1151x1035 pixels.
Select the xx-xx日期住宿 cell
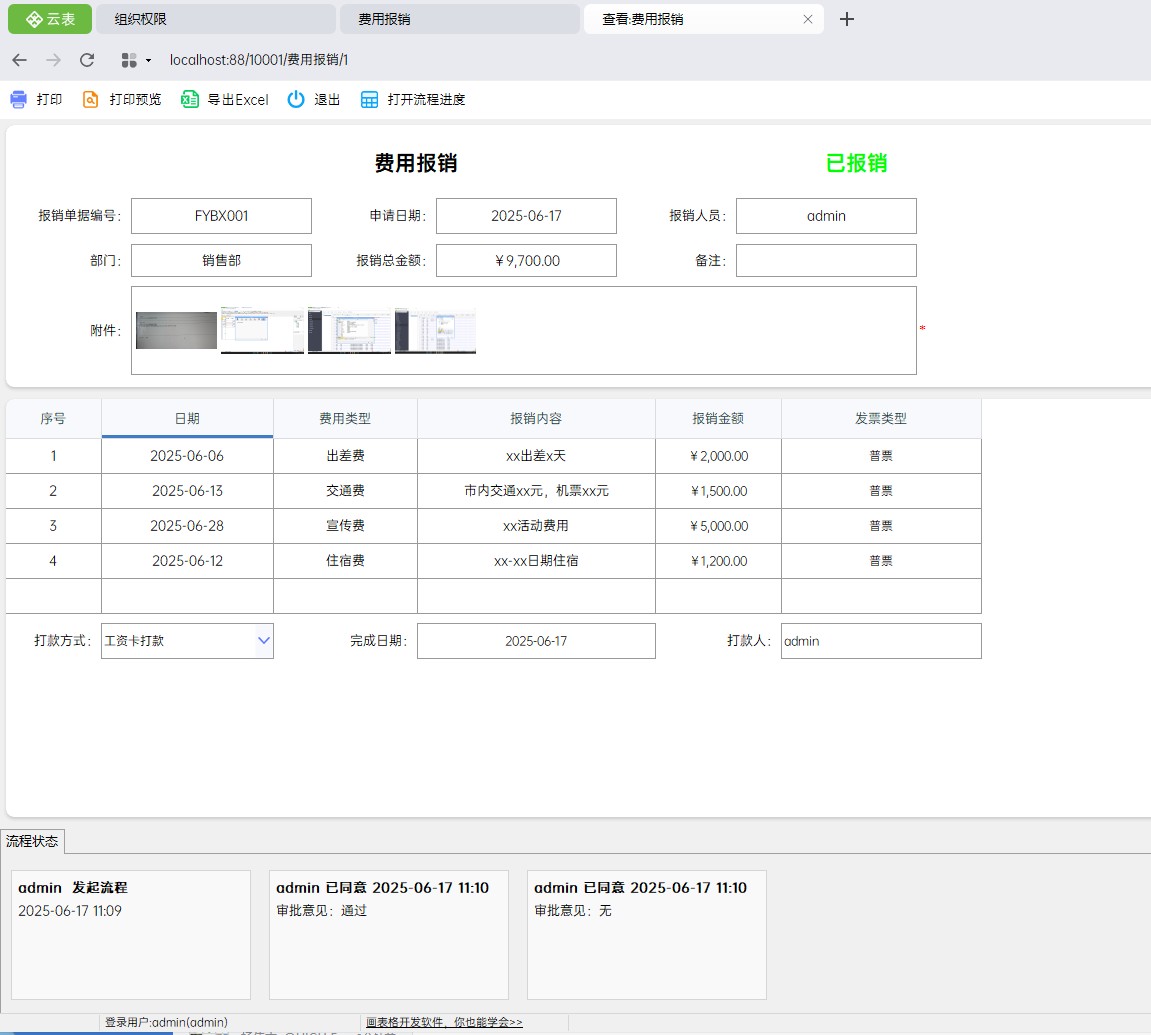click(x=536, y=561)
